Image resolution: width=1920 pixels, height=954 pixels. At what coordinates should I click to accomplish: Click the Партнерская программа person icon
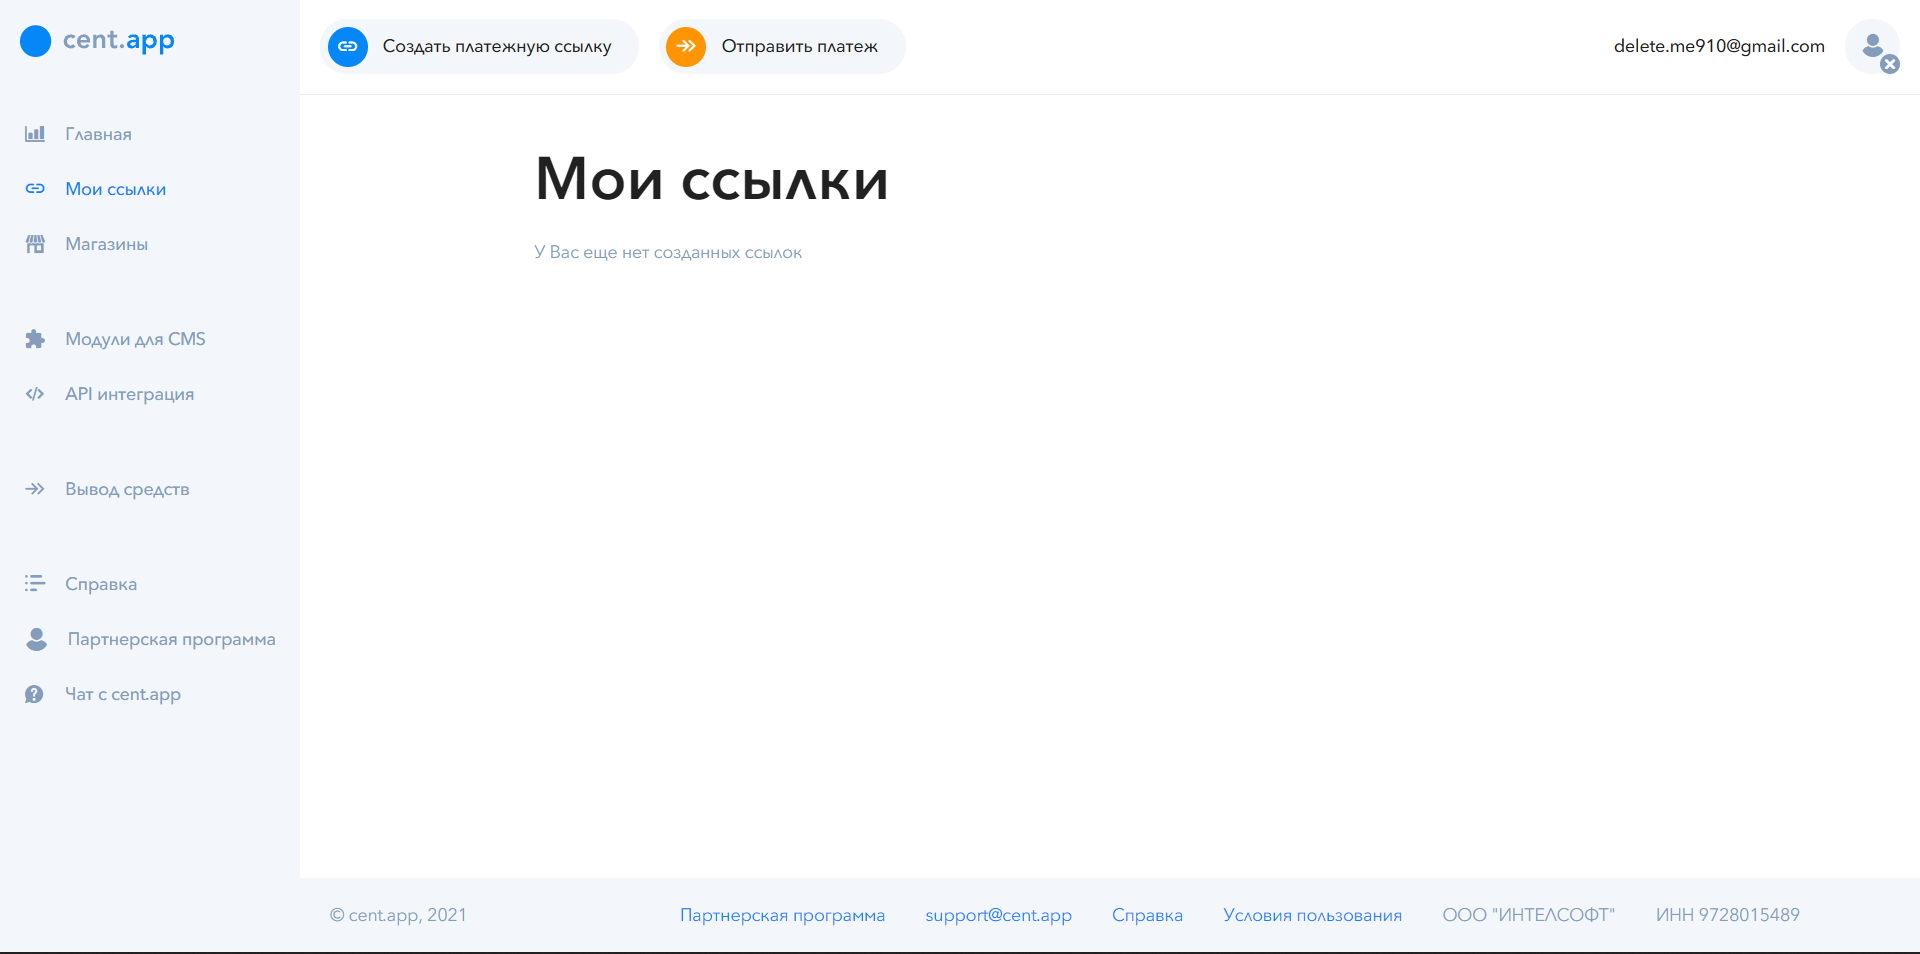point(36,639)
